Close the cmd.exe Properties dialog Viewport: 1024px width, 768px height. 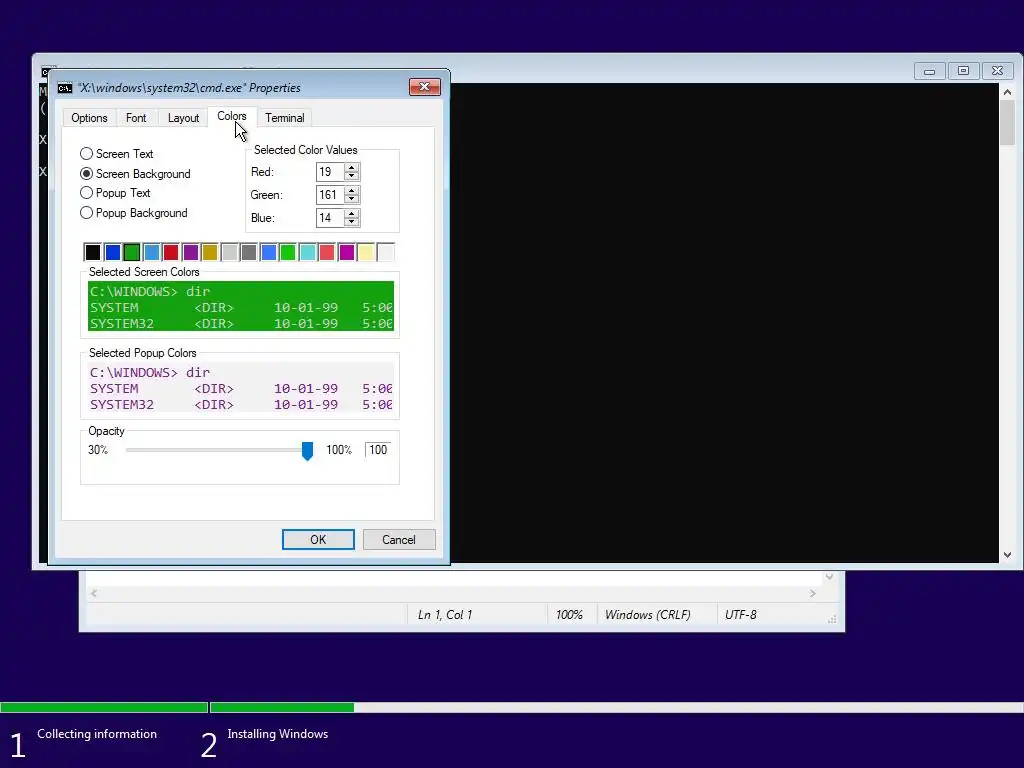(424, 87)
